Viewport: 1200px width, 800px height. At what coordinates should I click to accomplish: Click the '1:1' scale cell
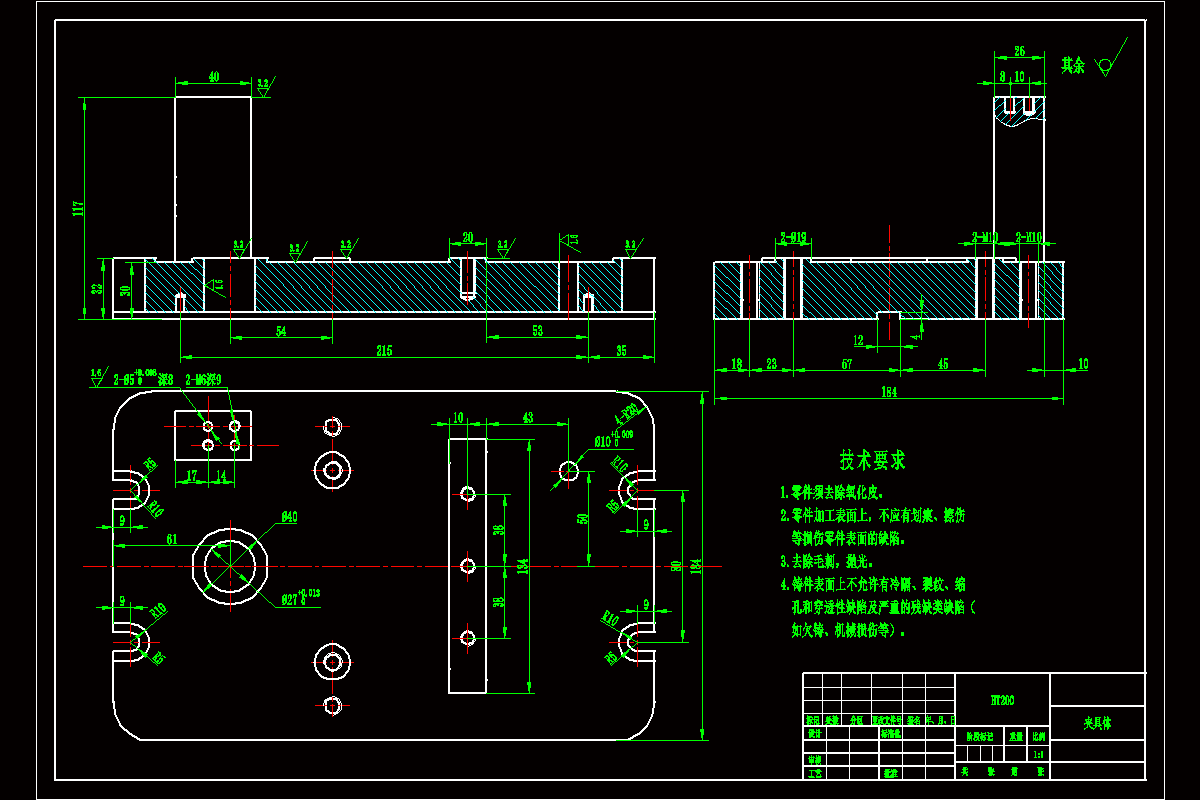[1037, 755]
